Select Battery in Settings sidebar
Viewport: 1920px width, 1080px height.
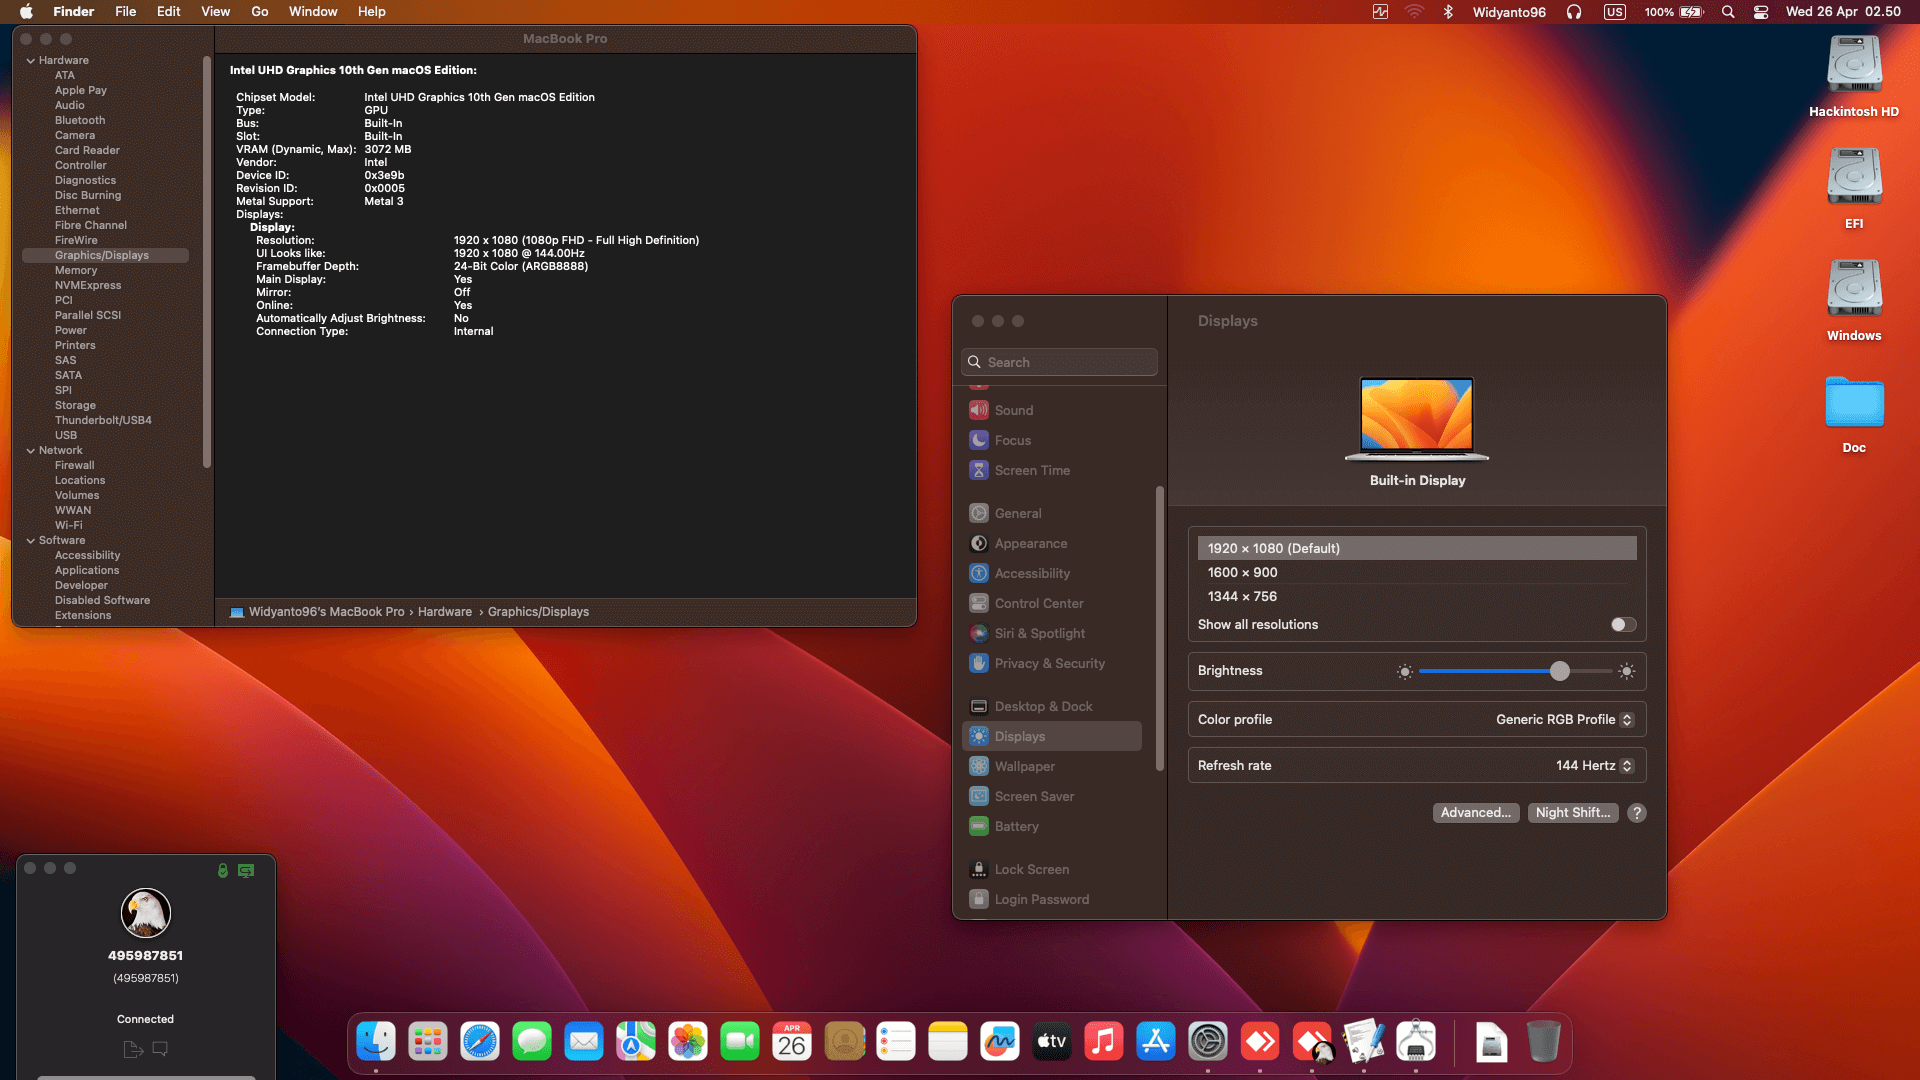coord(1052,827)
